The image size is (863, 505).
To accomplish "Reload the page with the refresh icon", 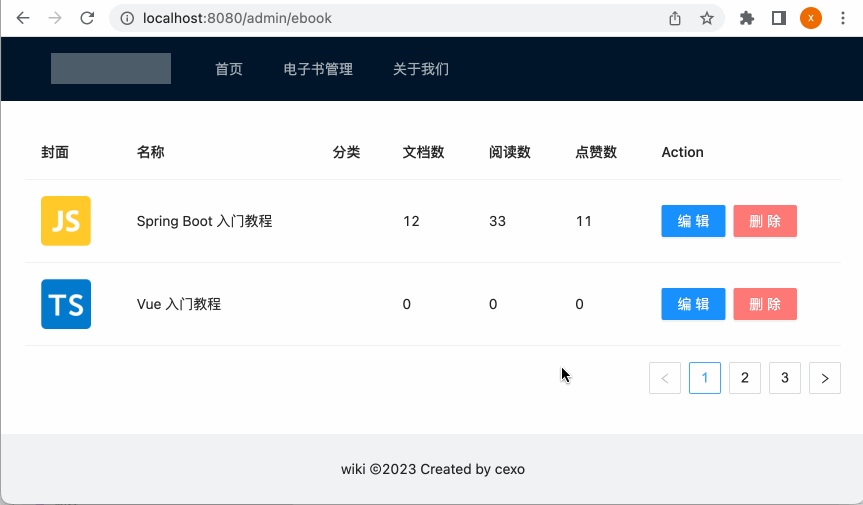I will point(87,18).
